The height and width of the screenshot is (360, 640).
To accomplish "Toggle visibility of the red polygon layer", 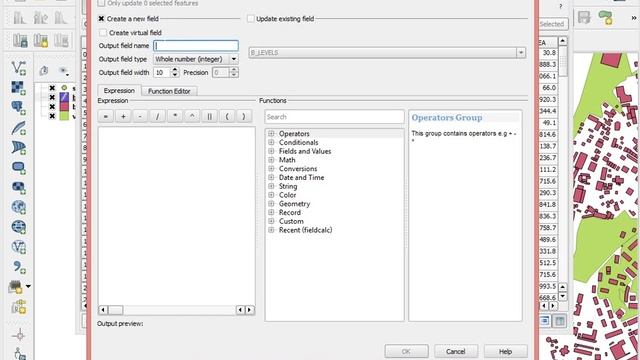I will [52, 107].
